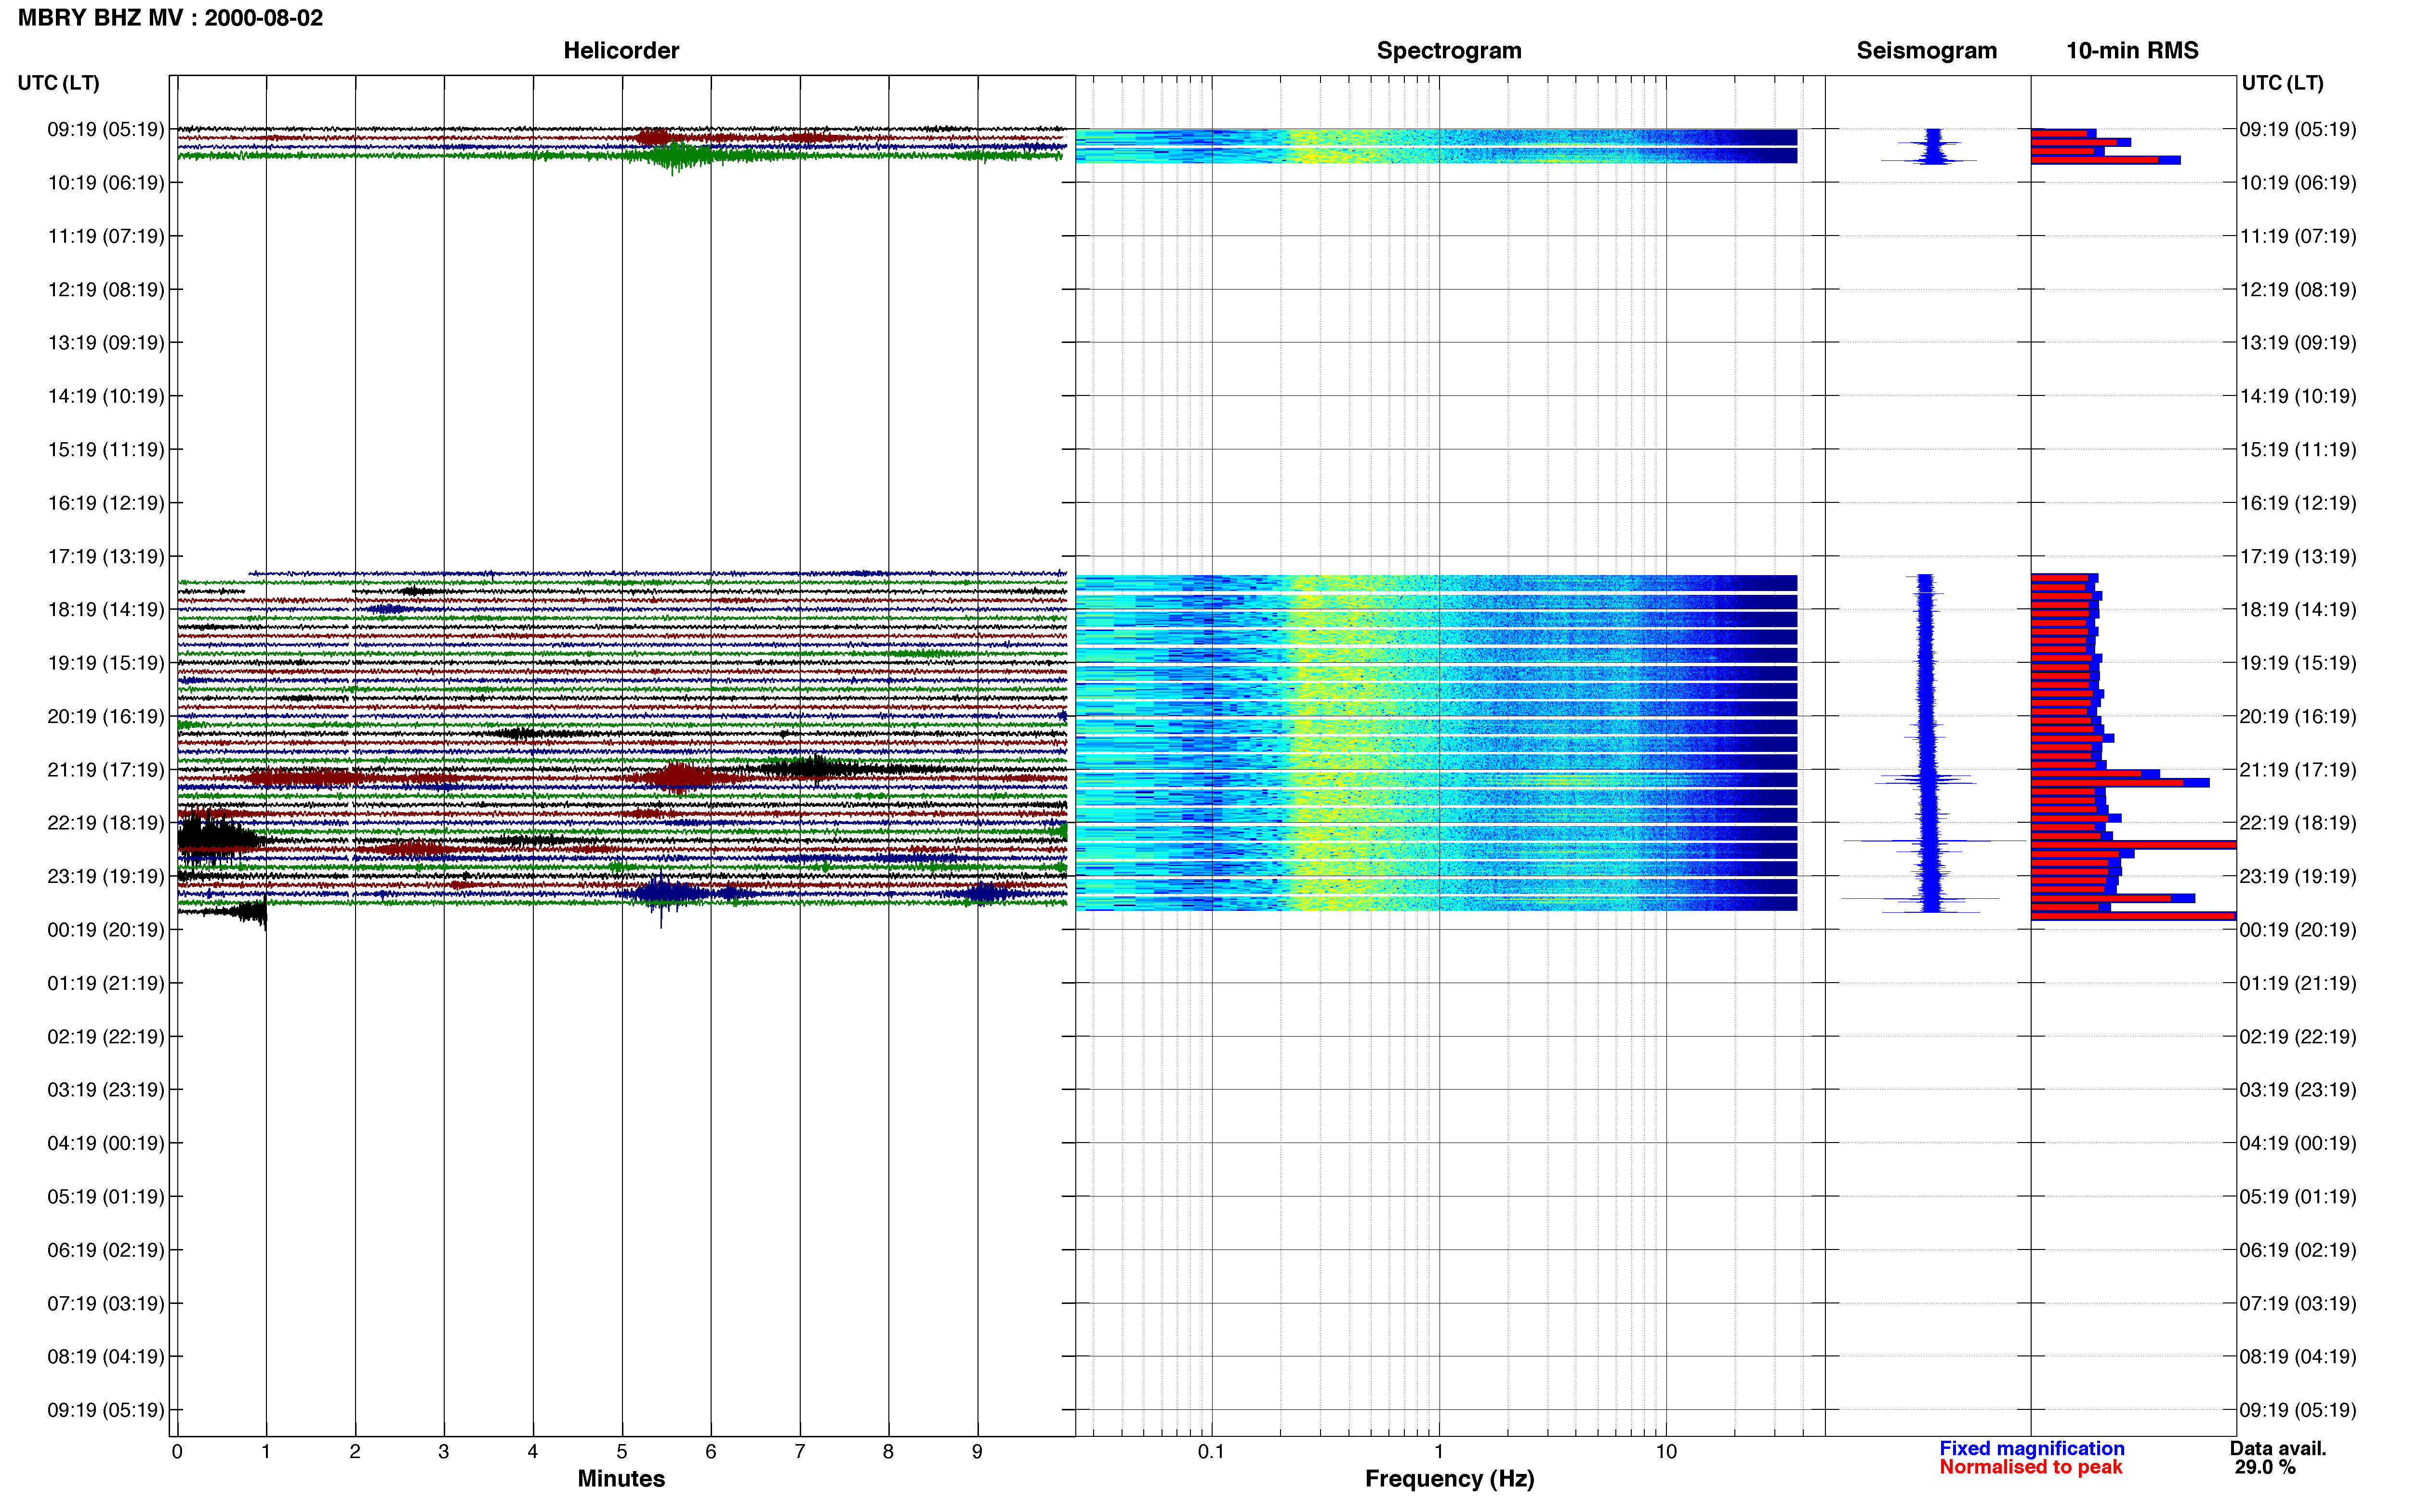Click the left '08:19 (04:19)' time label
This screenshot has height=1512, width=2418.
(x=106, y=1356)
